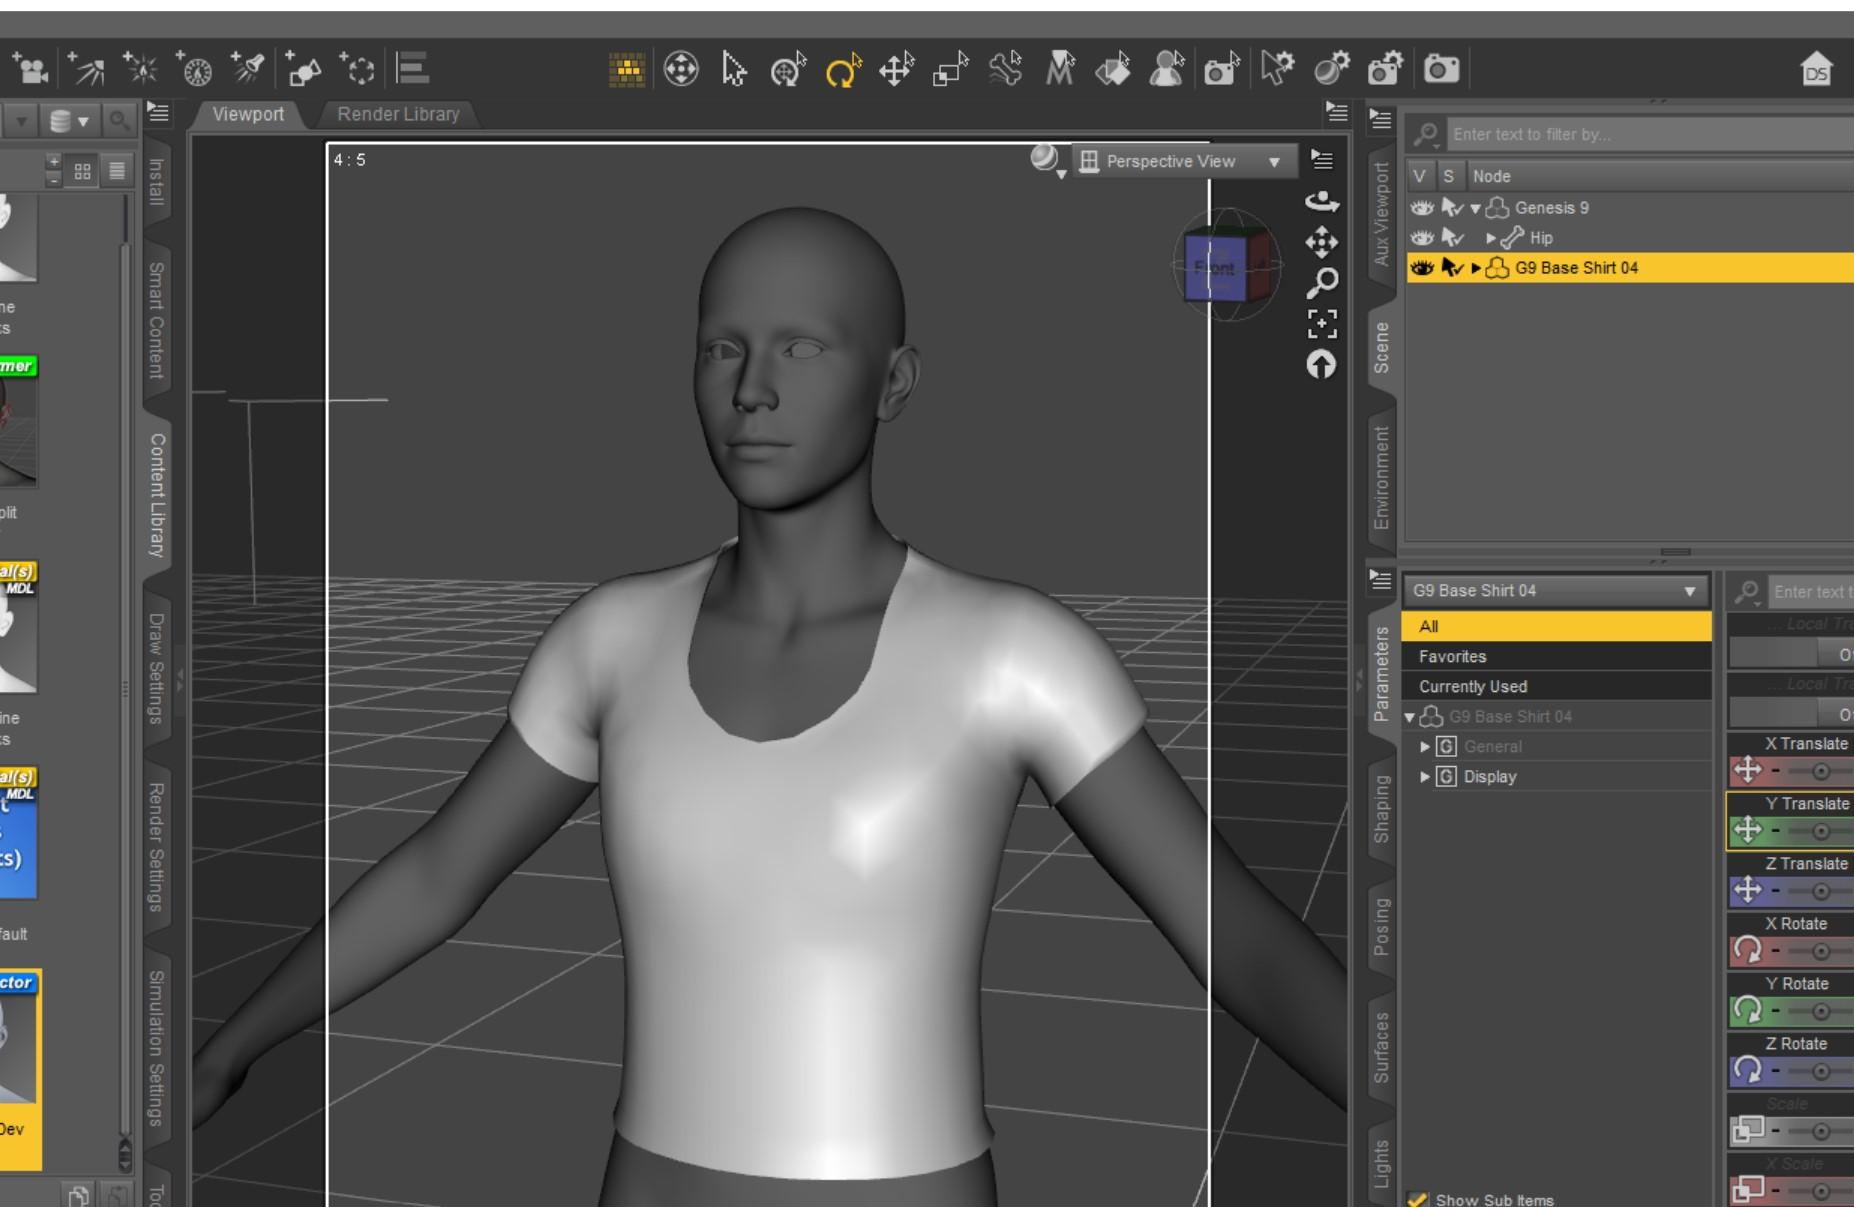Activate the Joint Editor bone tool
The width and height of the screenshot is (1854, 1207).
[1005, 69]
